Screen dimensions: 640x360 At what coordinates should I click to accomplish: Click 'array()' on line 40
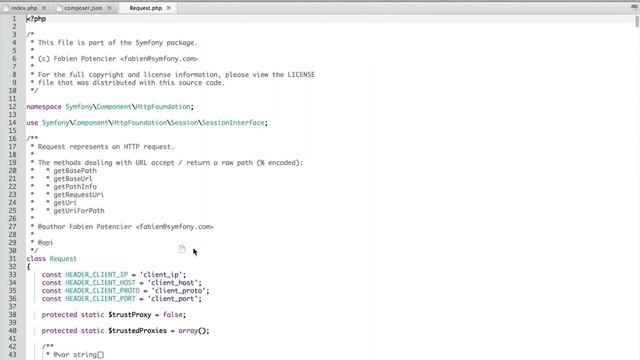192,331
